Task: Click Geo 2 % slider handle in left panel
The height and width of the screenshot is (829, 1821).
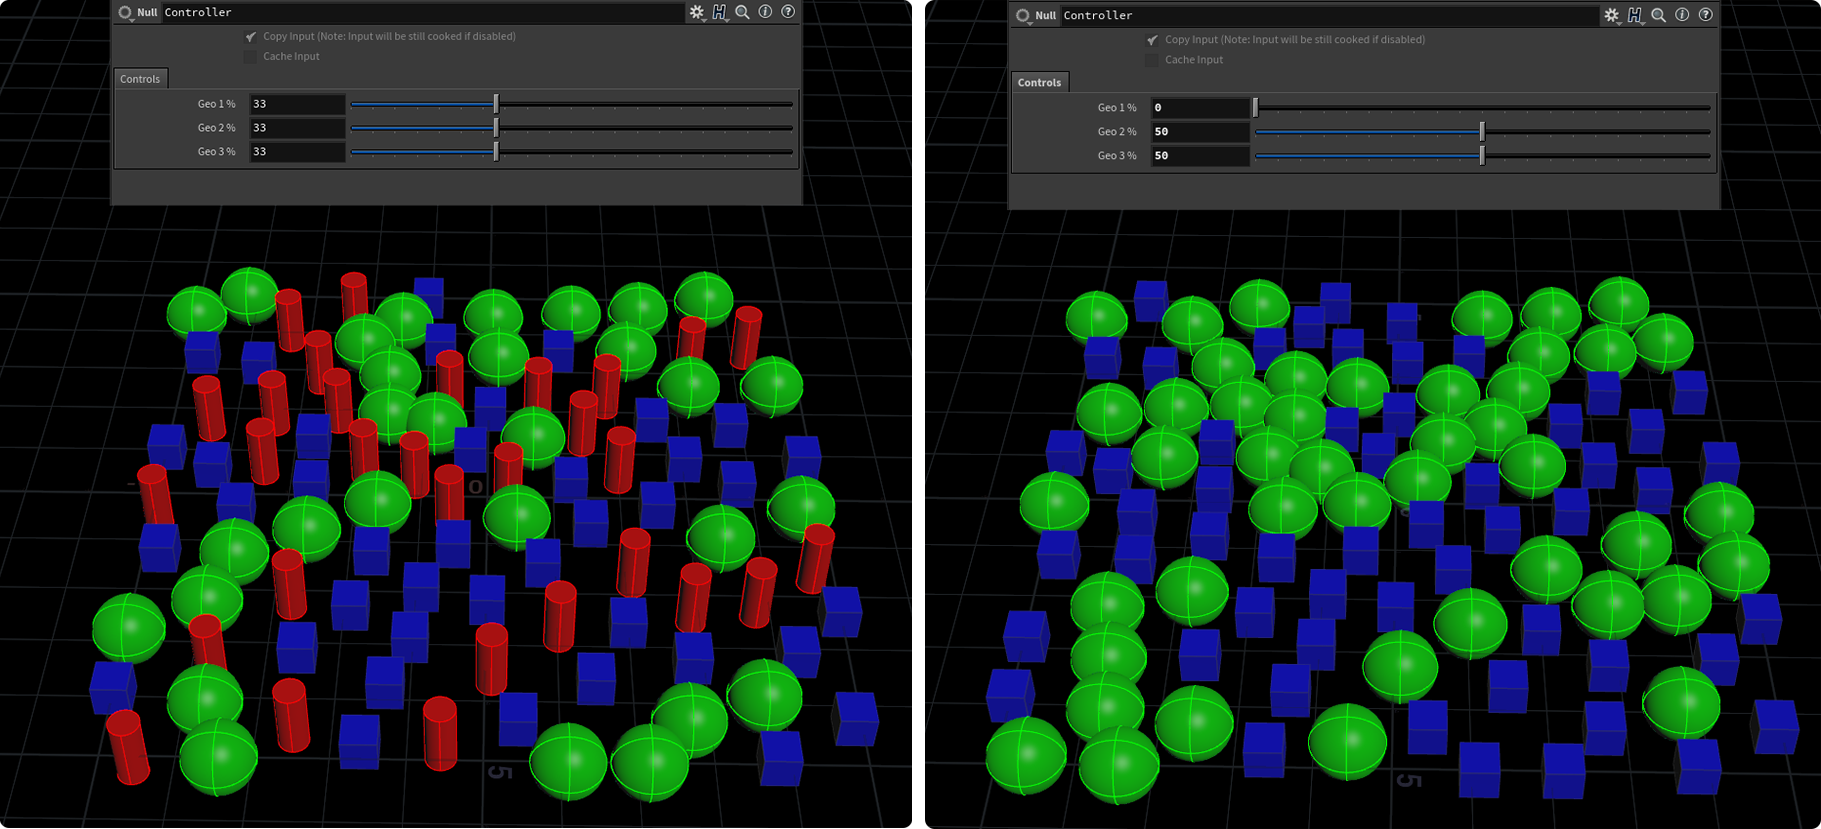Action: (496, 128)
